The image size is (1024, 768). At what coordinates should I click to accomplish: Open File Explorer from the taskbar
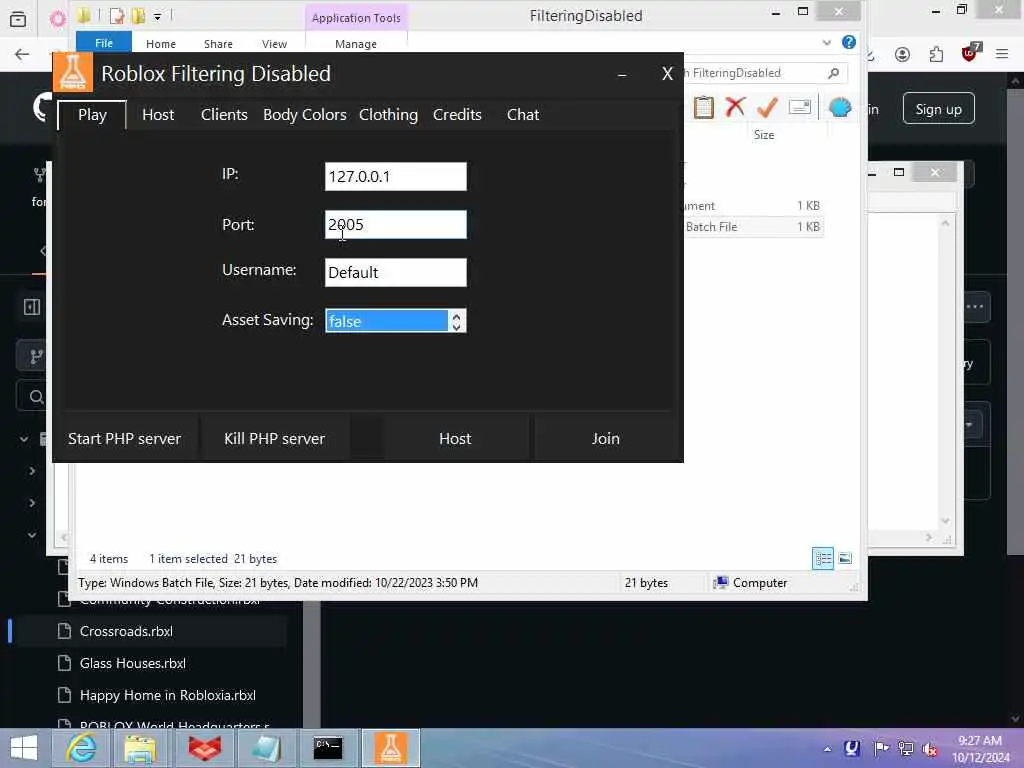(141, 748)
